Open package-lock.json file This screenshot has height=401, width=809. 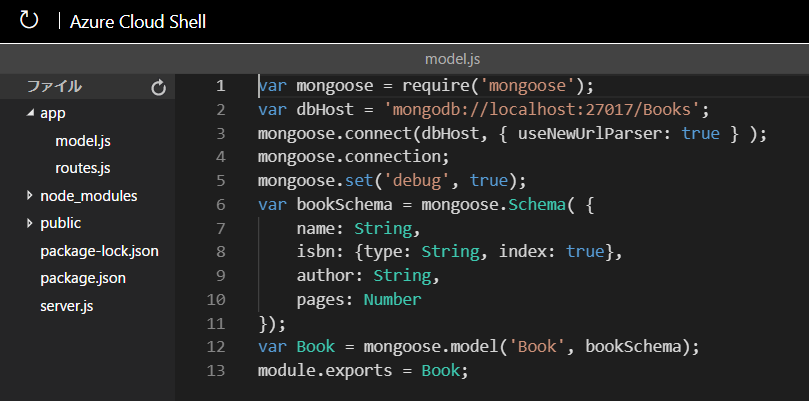(x=99, y=250)
